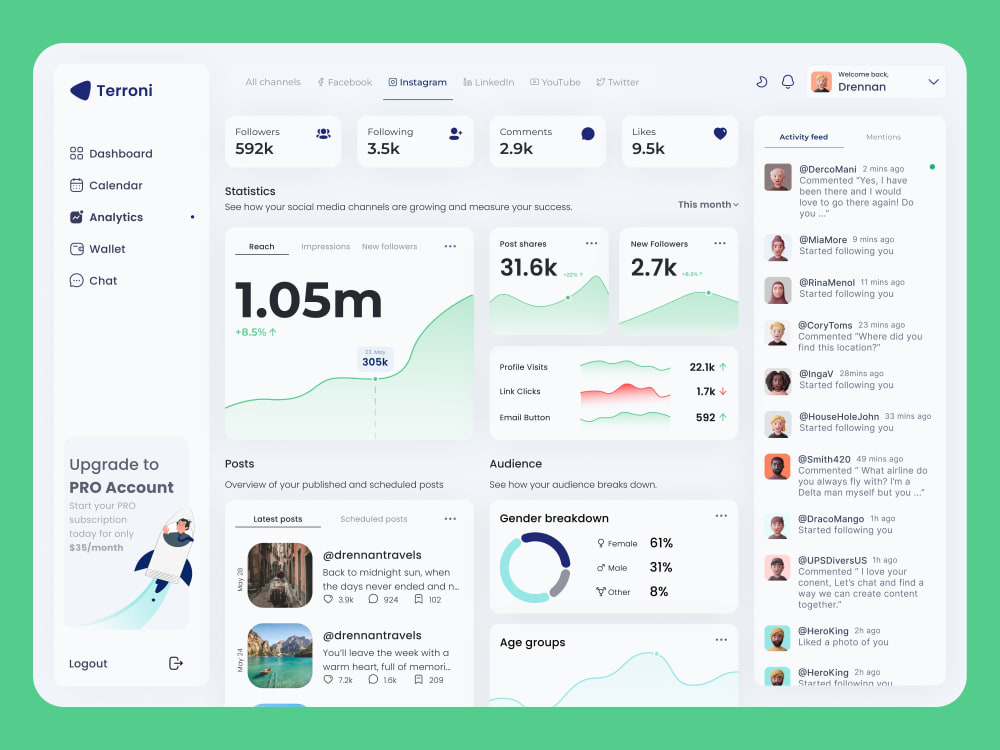Click the Post shares chart point
The image size is (1000, 750).
point(568,297)
